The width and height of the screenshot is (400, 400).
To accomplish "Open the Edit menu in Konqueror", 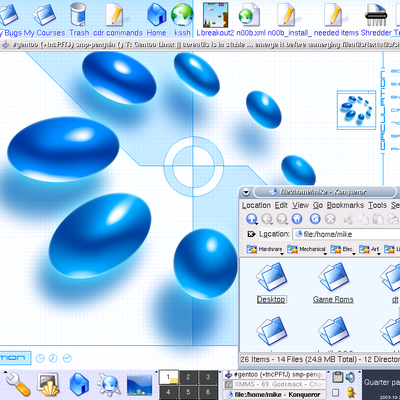I will tap(281, 205).
